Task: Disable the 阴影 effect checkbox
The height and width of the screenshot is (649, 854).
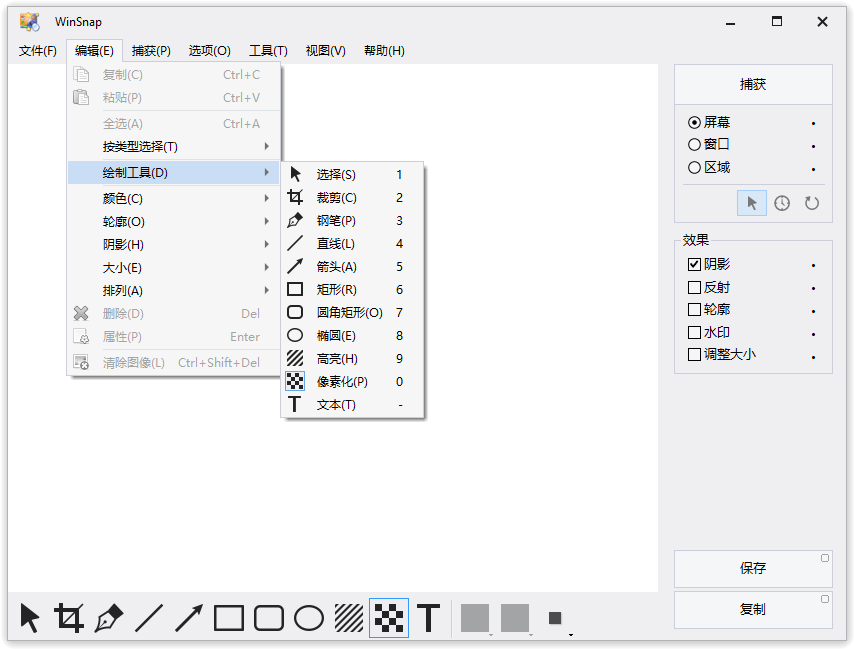Action: coord(695,265)
